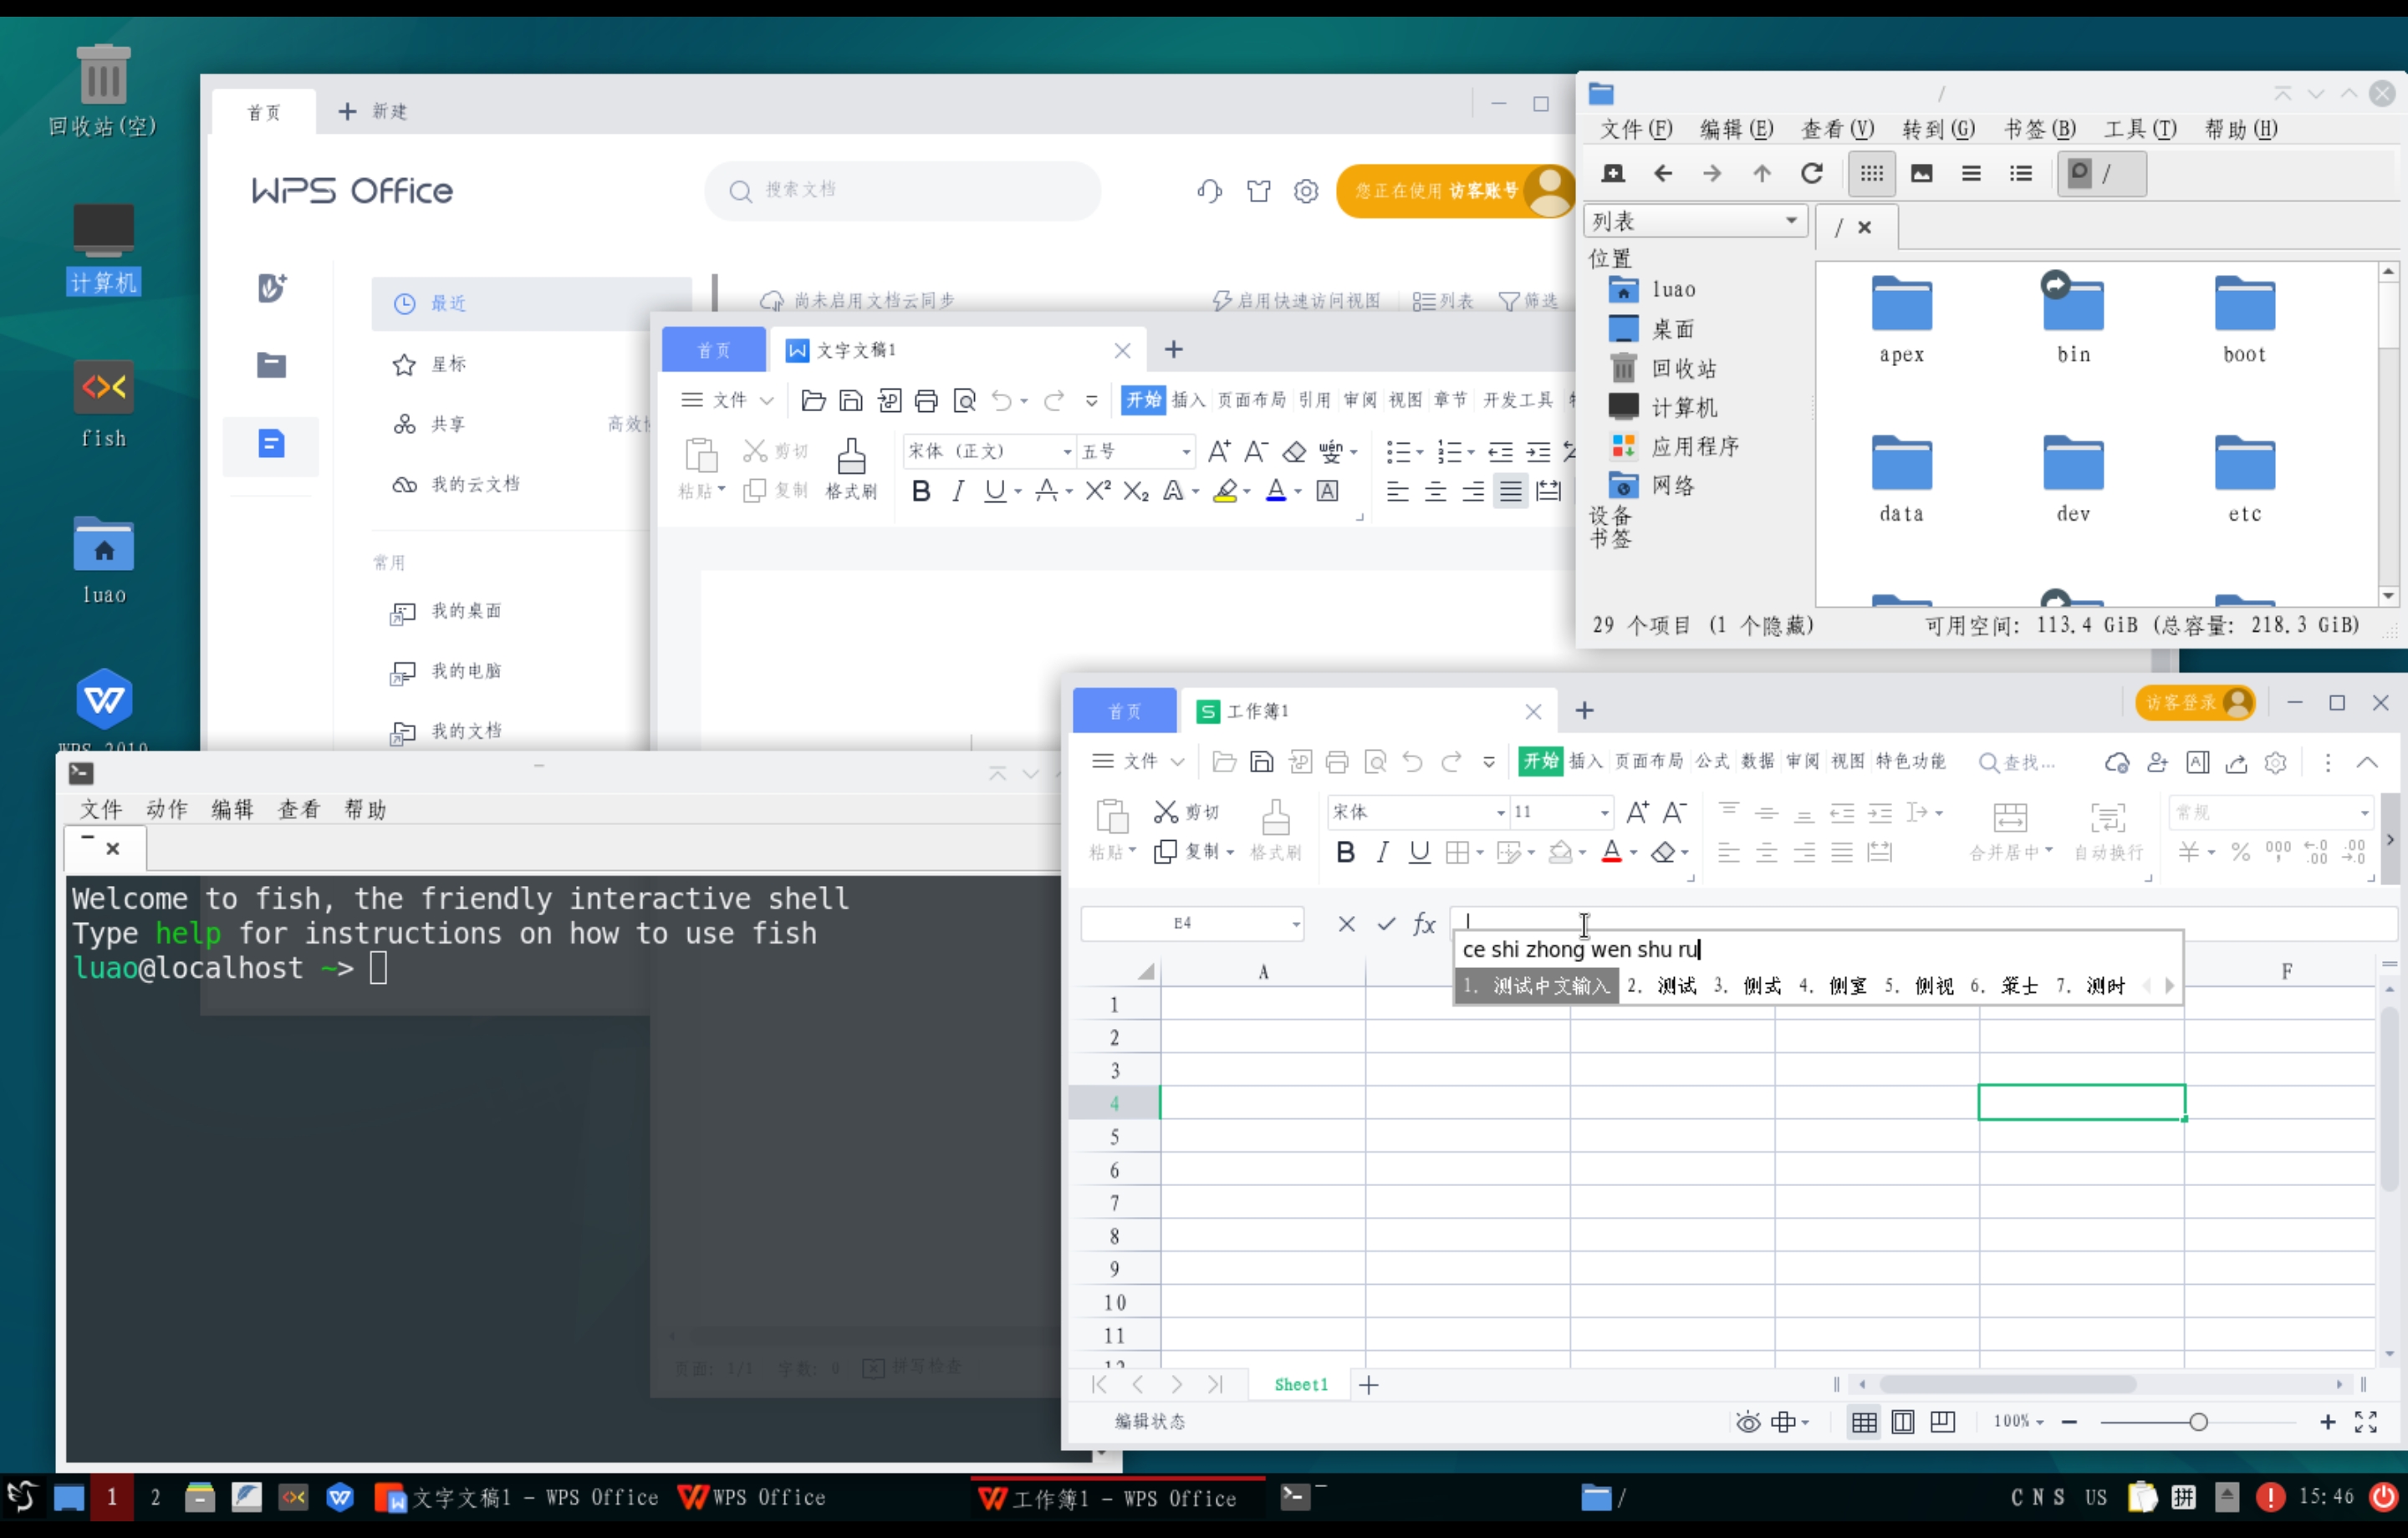The height and width of the screenshot is (1538, 2408).
Task: Click the insert function fx icon
Action: (x=1424, y=924)
